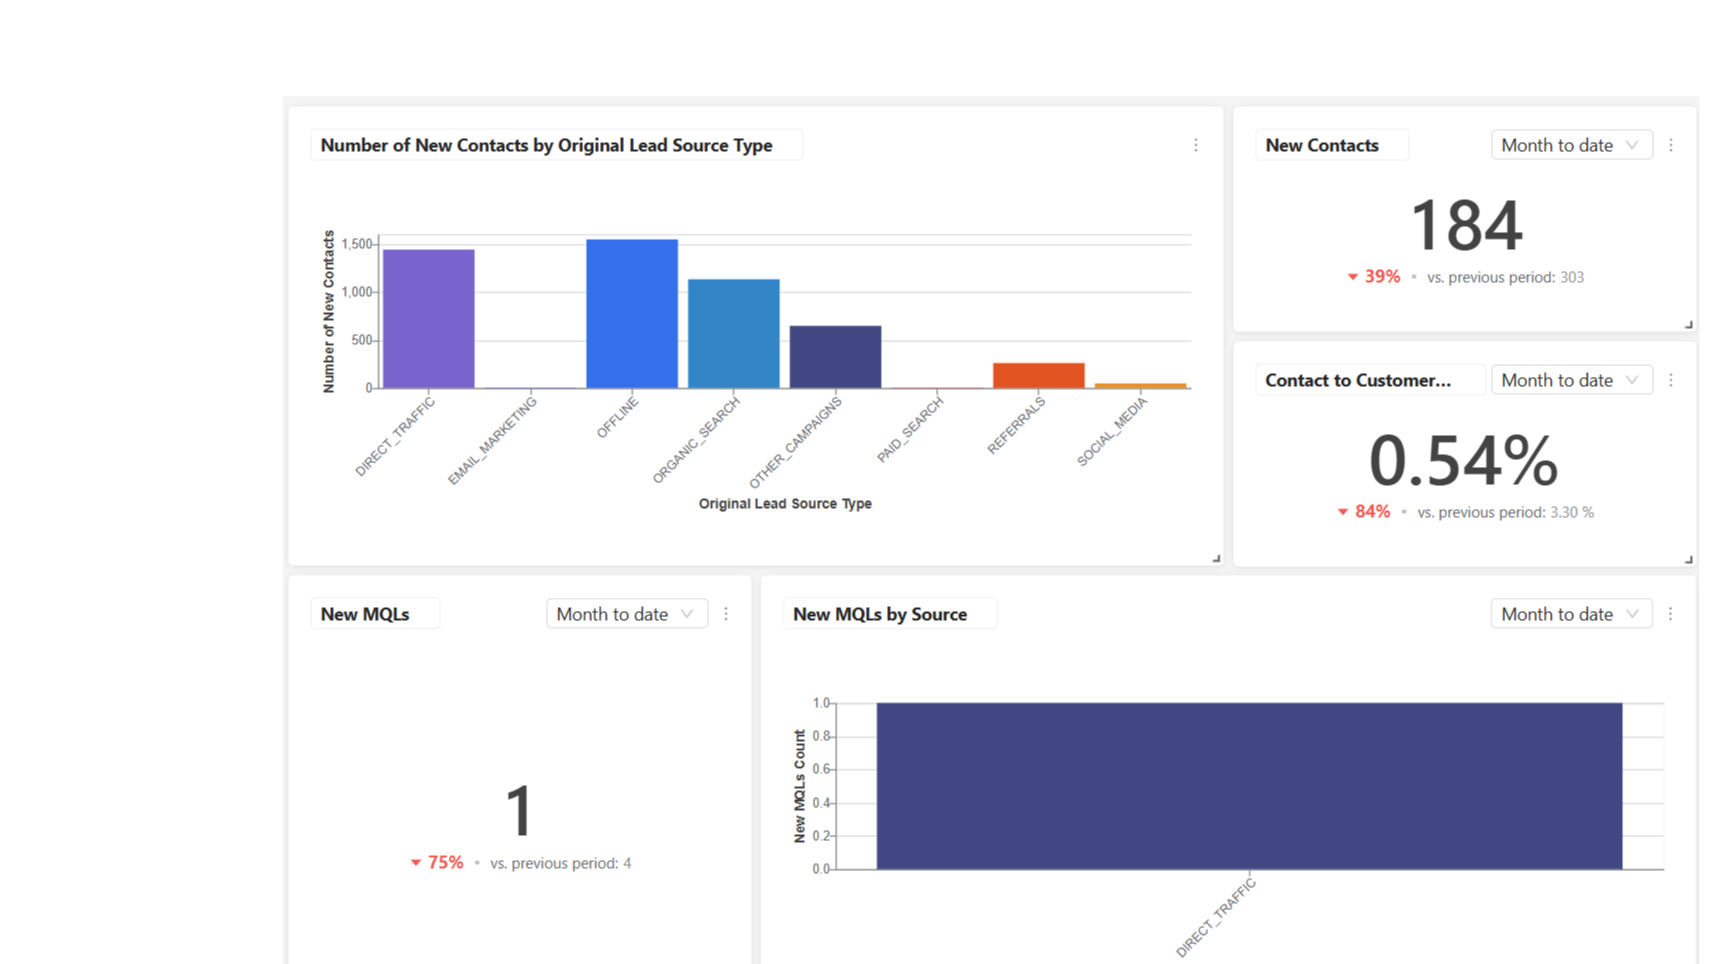
Task: Open three-dot menu on Contact to Customer card
Action: pos(1670,381)
